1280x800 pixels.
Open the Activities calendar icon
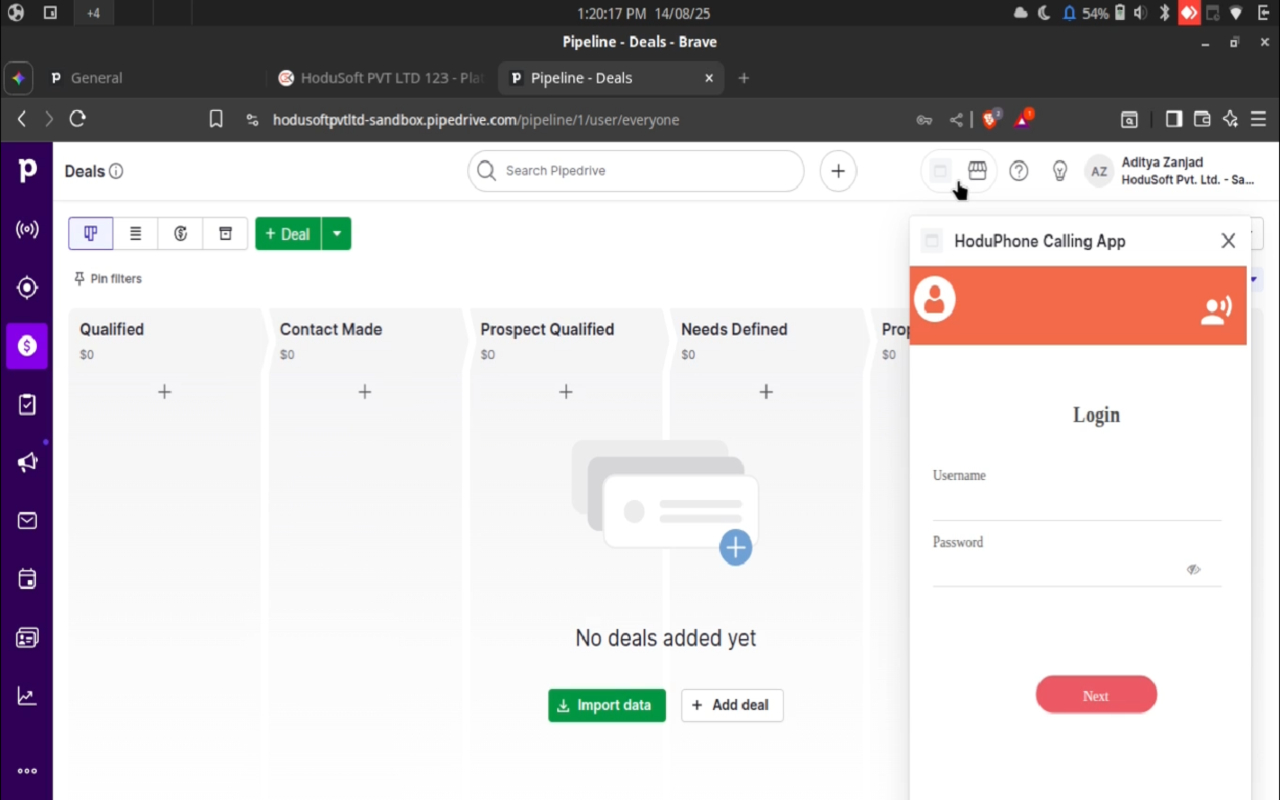27,579
